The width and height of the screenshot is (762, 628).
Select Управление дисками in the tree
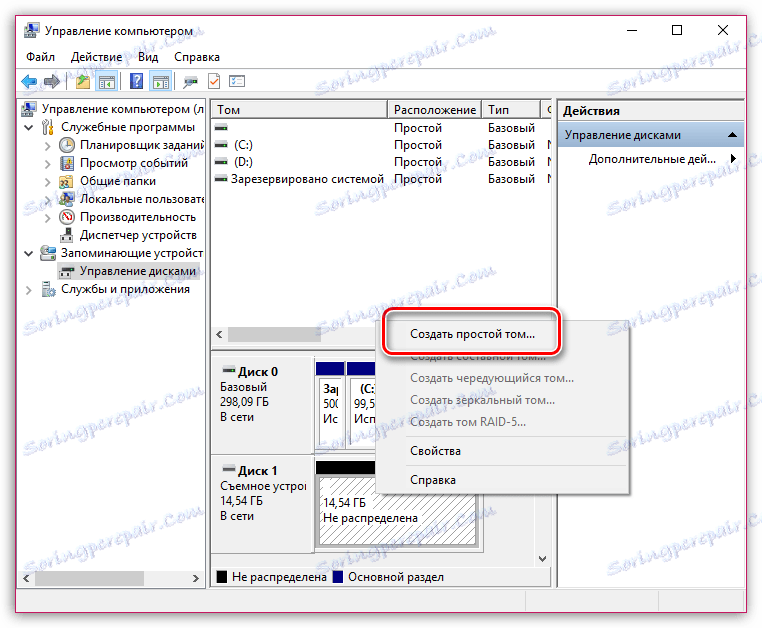click(x=138, y=271)
